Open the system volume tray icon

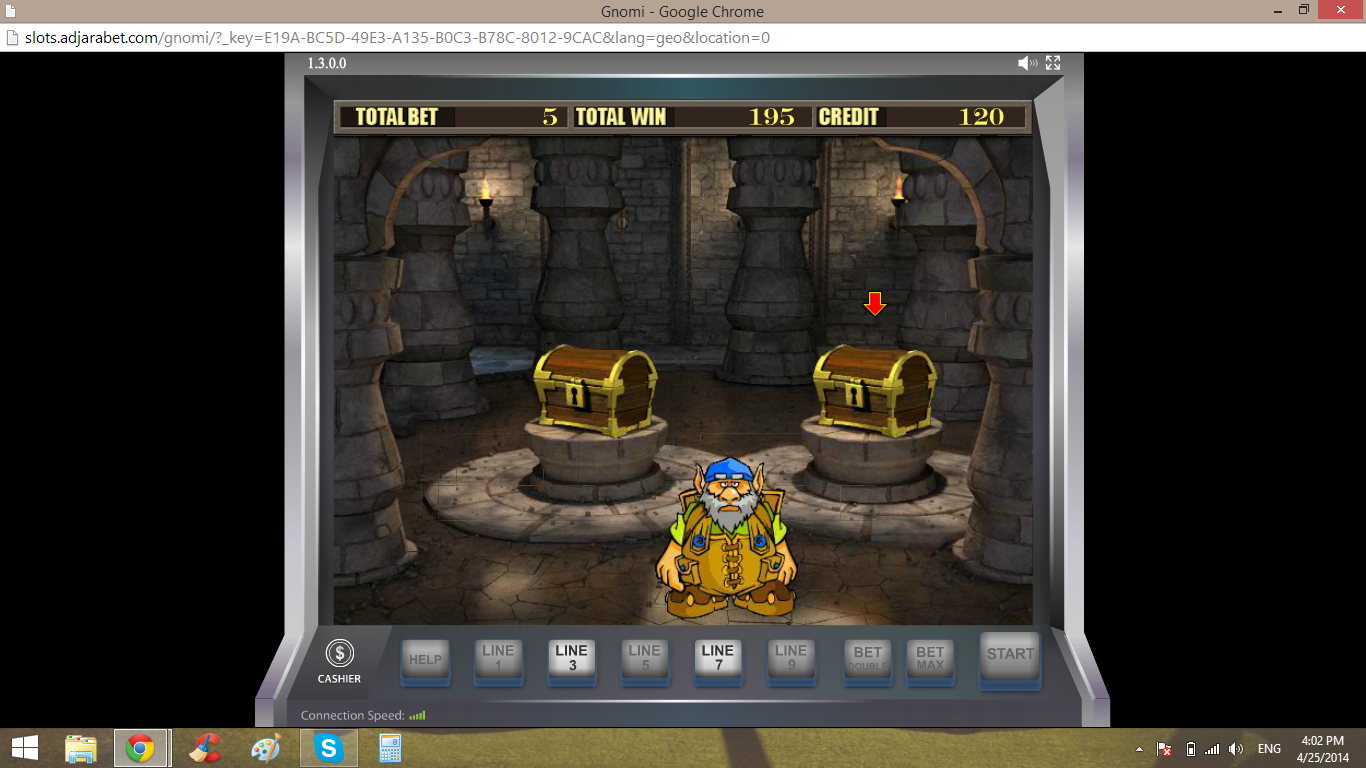click(1236, 749)
